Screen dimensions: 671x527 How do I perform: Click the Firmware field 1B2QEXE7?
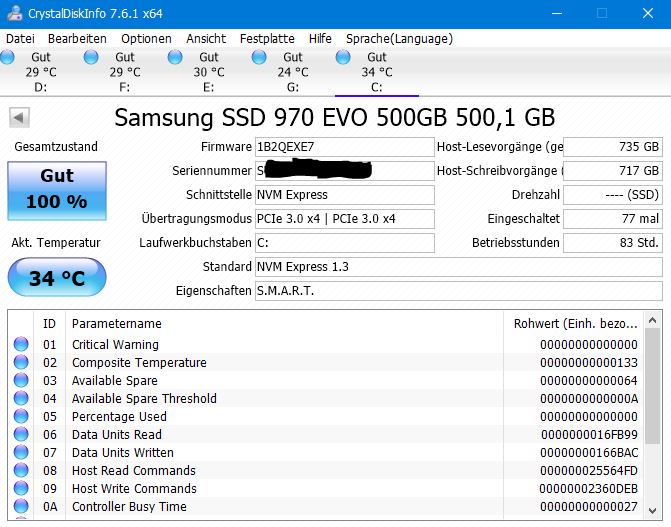coord(344,147)
